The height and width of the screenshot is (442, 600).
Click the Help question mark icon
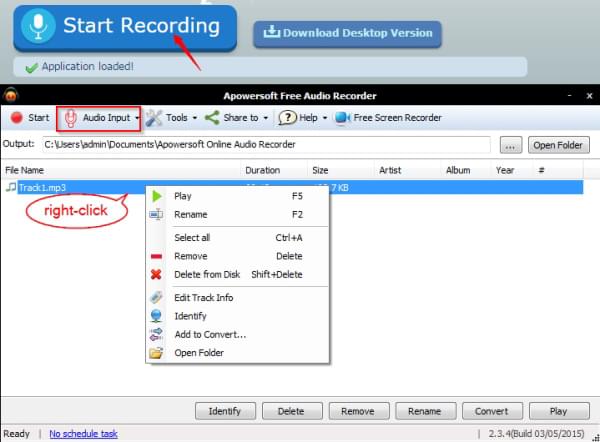287,118
